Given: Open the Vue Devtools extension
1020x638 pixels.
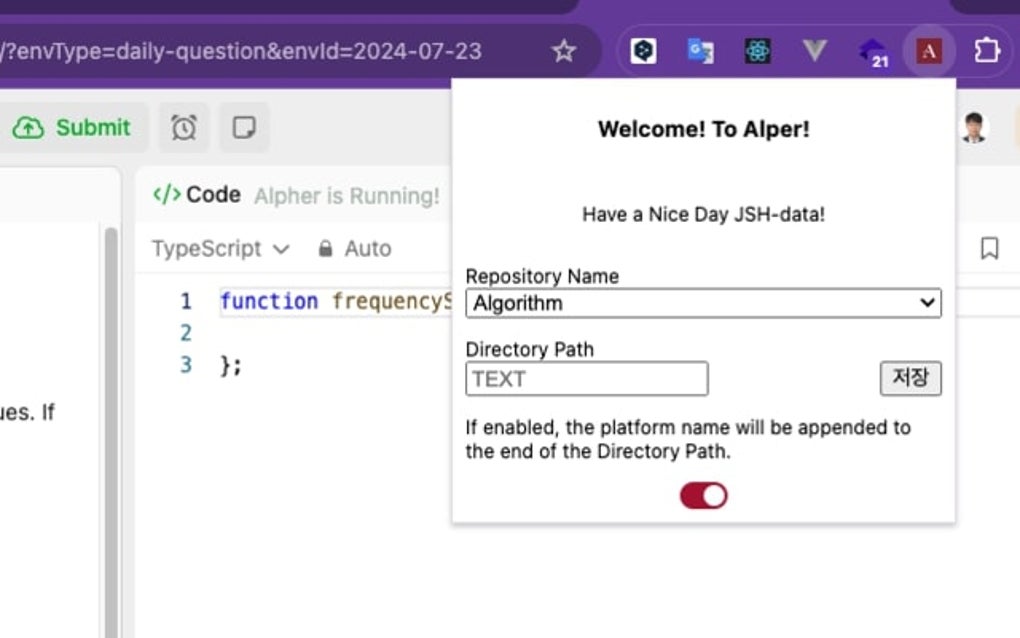Looking at the screenshot, I should 815,51.
